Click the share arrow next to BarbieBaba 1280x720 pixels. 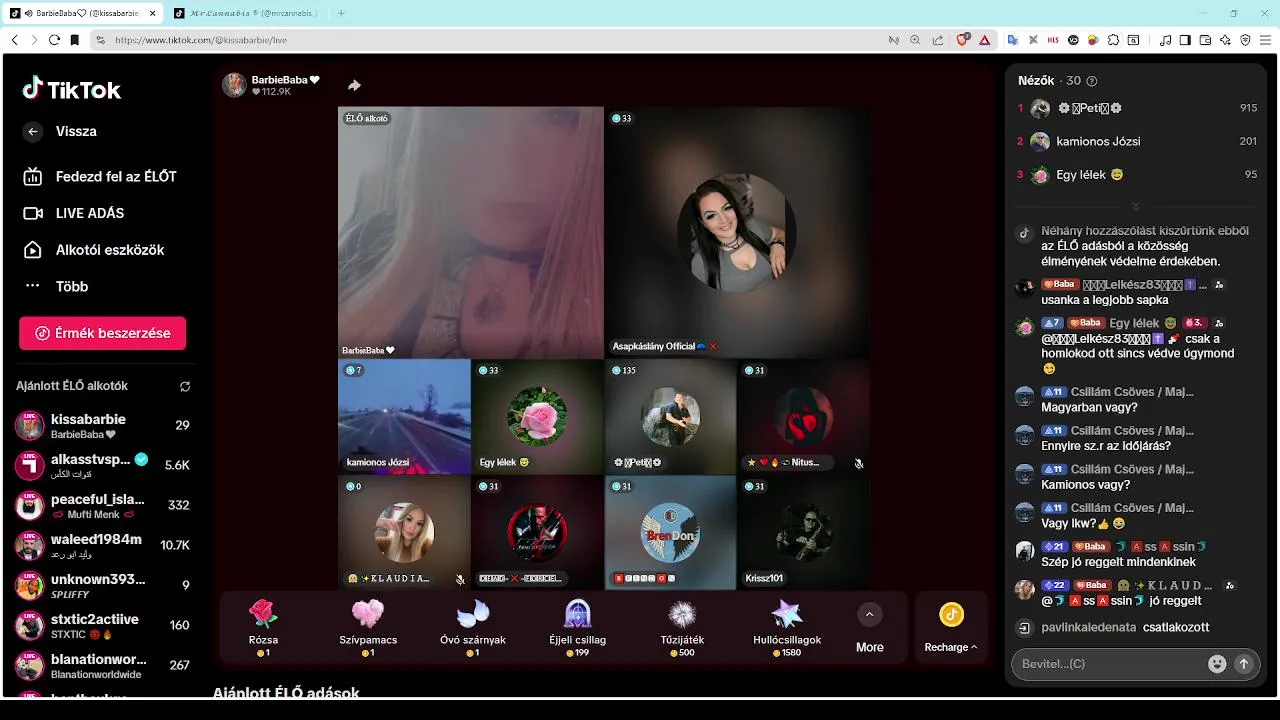pos(354,86)
